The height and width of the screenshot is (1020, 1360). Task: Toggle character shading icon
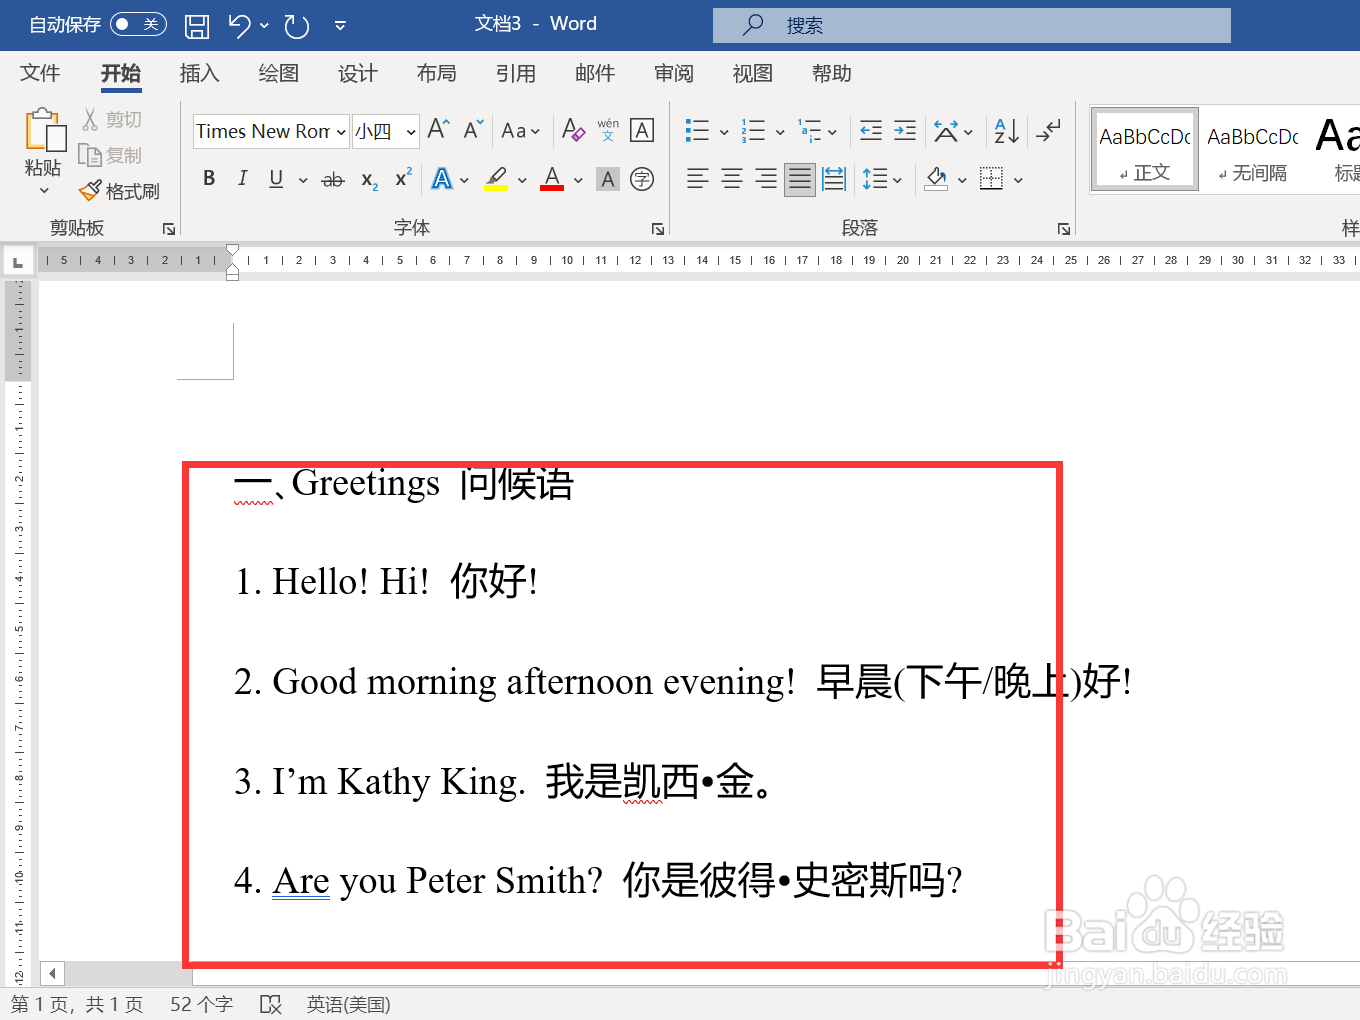(x=608, y=179)
